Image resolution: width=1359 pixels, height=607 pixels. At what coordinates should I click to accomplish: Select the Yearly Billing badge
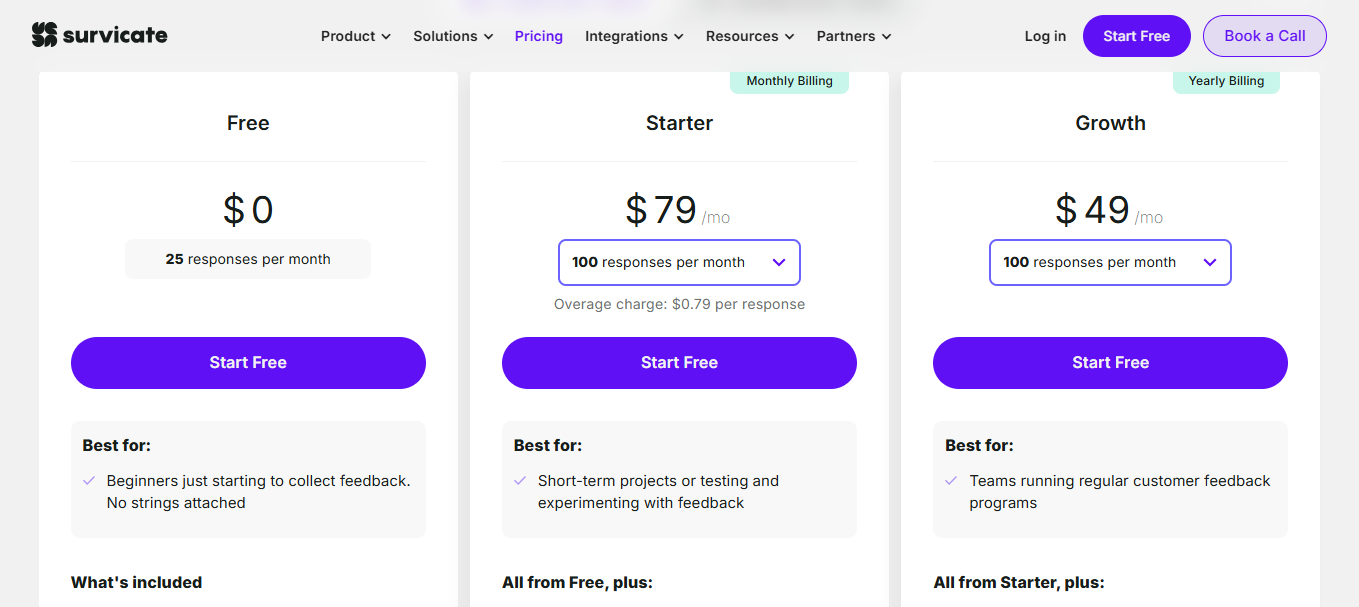coord(1226,81)
